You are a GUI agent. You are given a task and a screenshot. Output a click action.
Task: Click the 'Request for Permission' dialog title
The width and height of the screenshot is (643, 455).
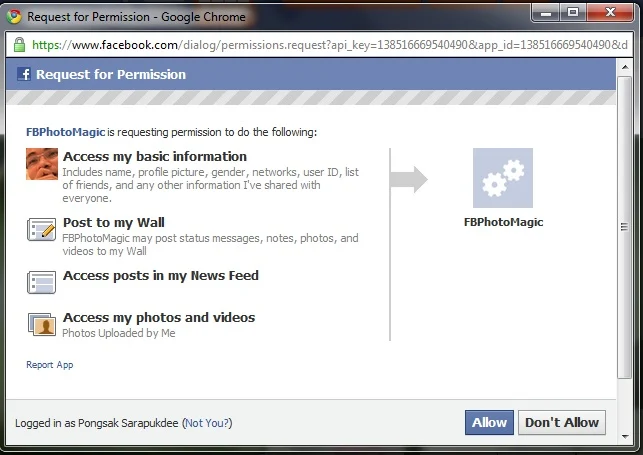click(x=111, y=75)
